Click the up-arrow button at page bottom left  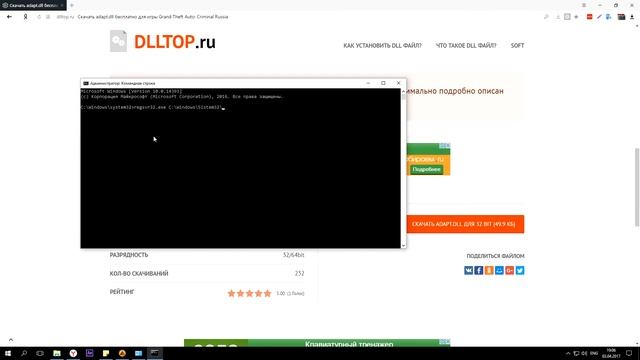tap(11, 340)
